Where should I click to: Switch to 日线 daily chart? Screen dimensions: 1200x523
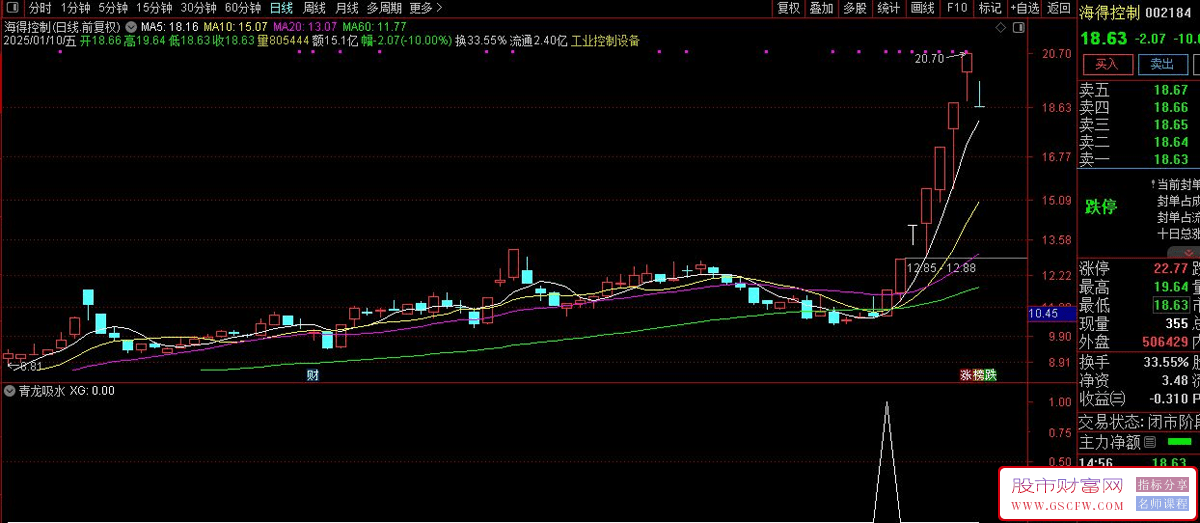(x=282, y=8)
